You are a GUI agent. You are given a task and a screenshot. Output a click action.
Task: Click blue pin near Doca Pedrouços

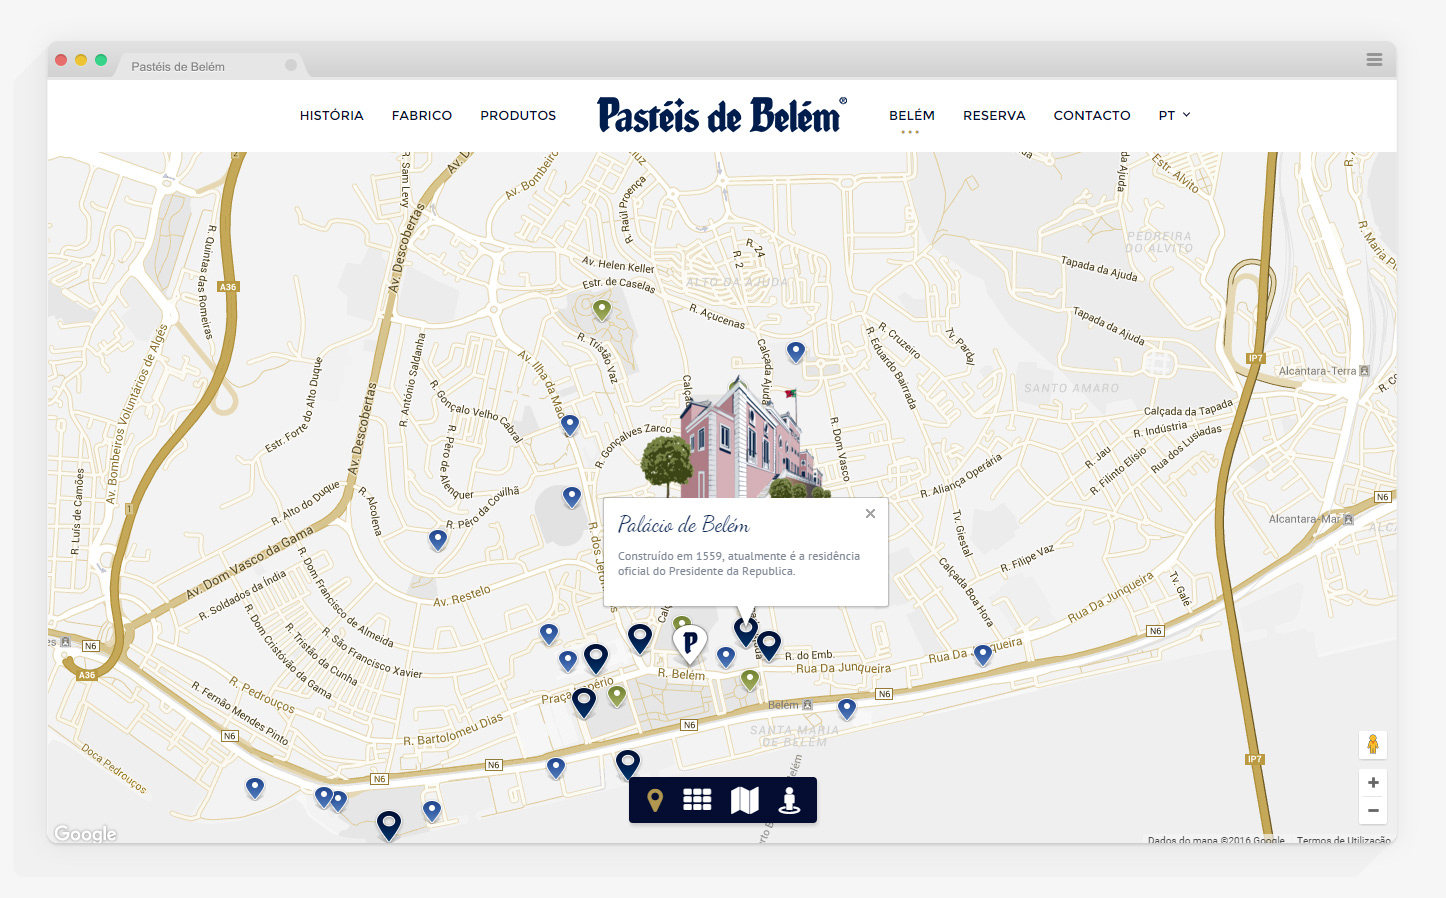(255, 787)
